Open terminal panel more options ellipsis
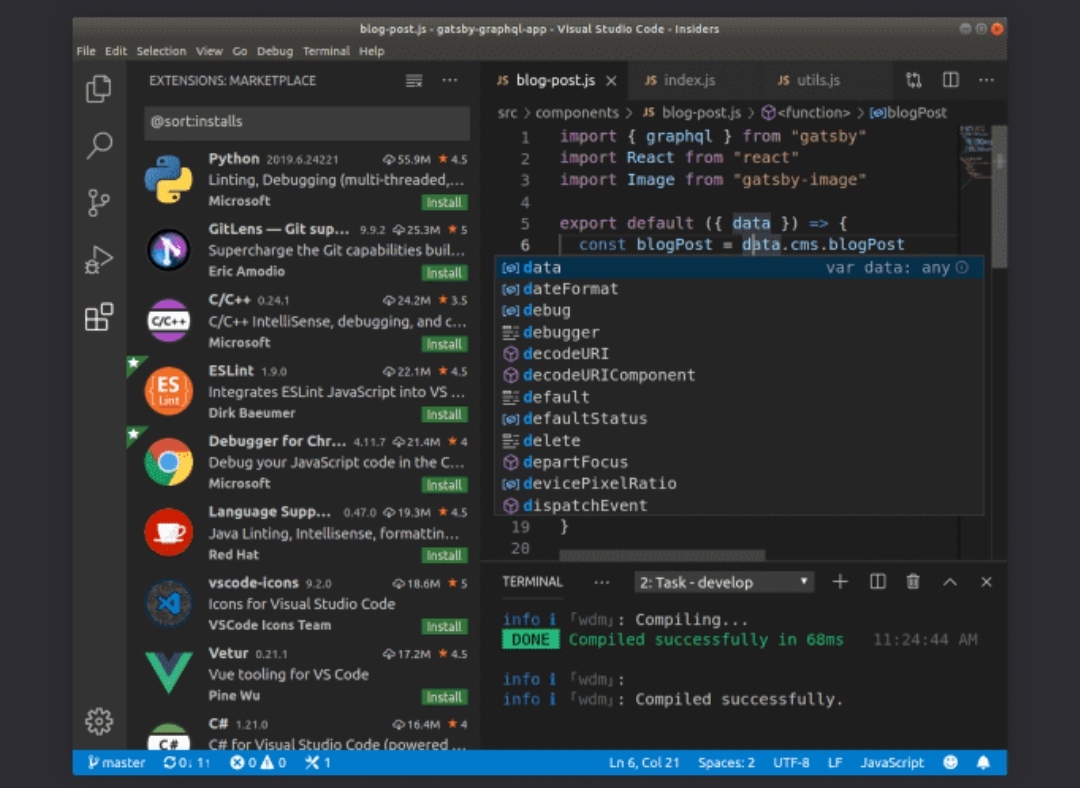Image resolution: width=1080 pixels, height=788 pixels. pos(602,583)
